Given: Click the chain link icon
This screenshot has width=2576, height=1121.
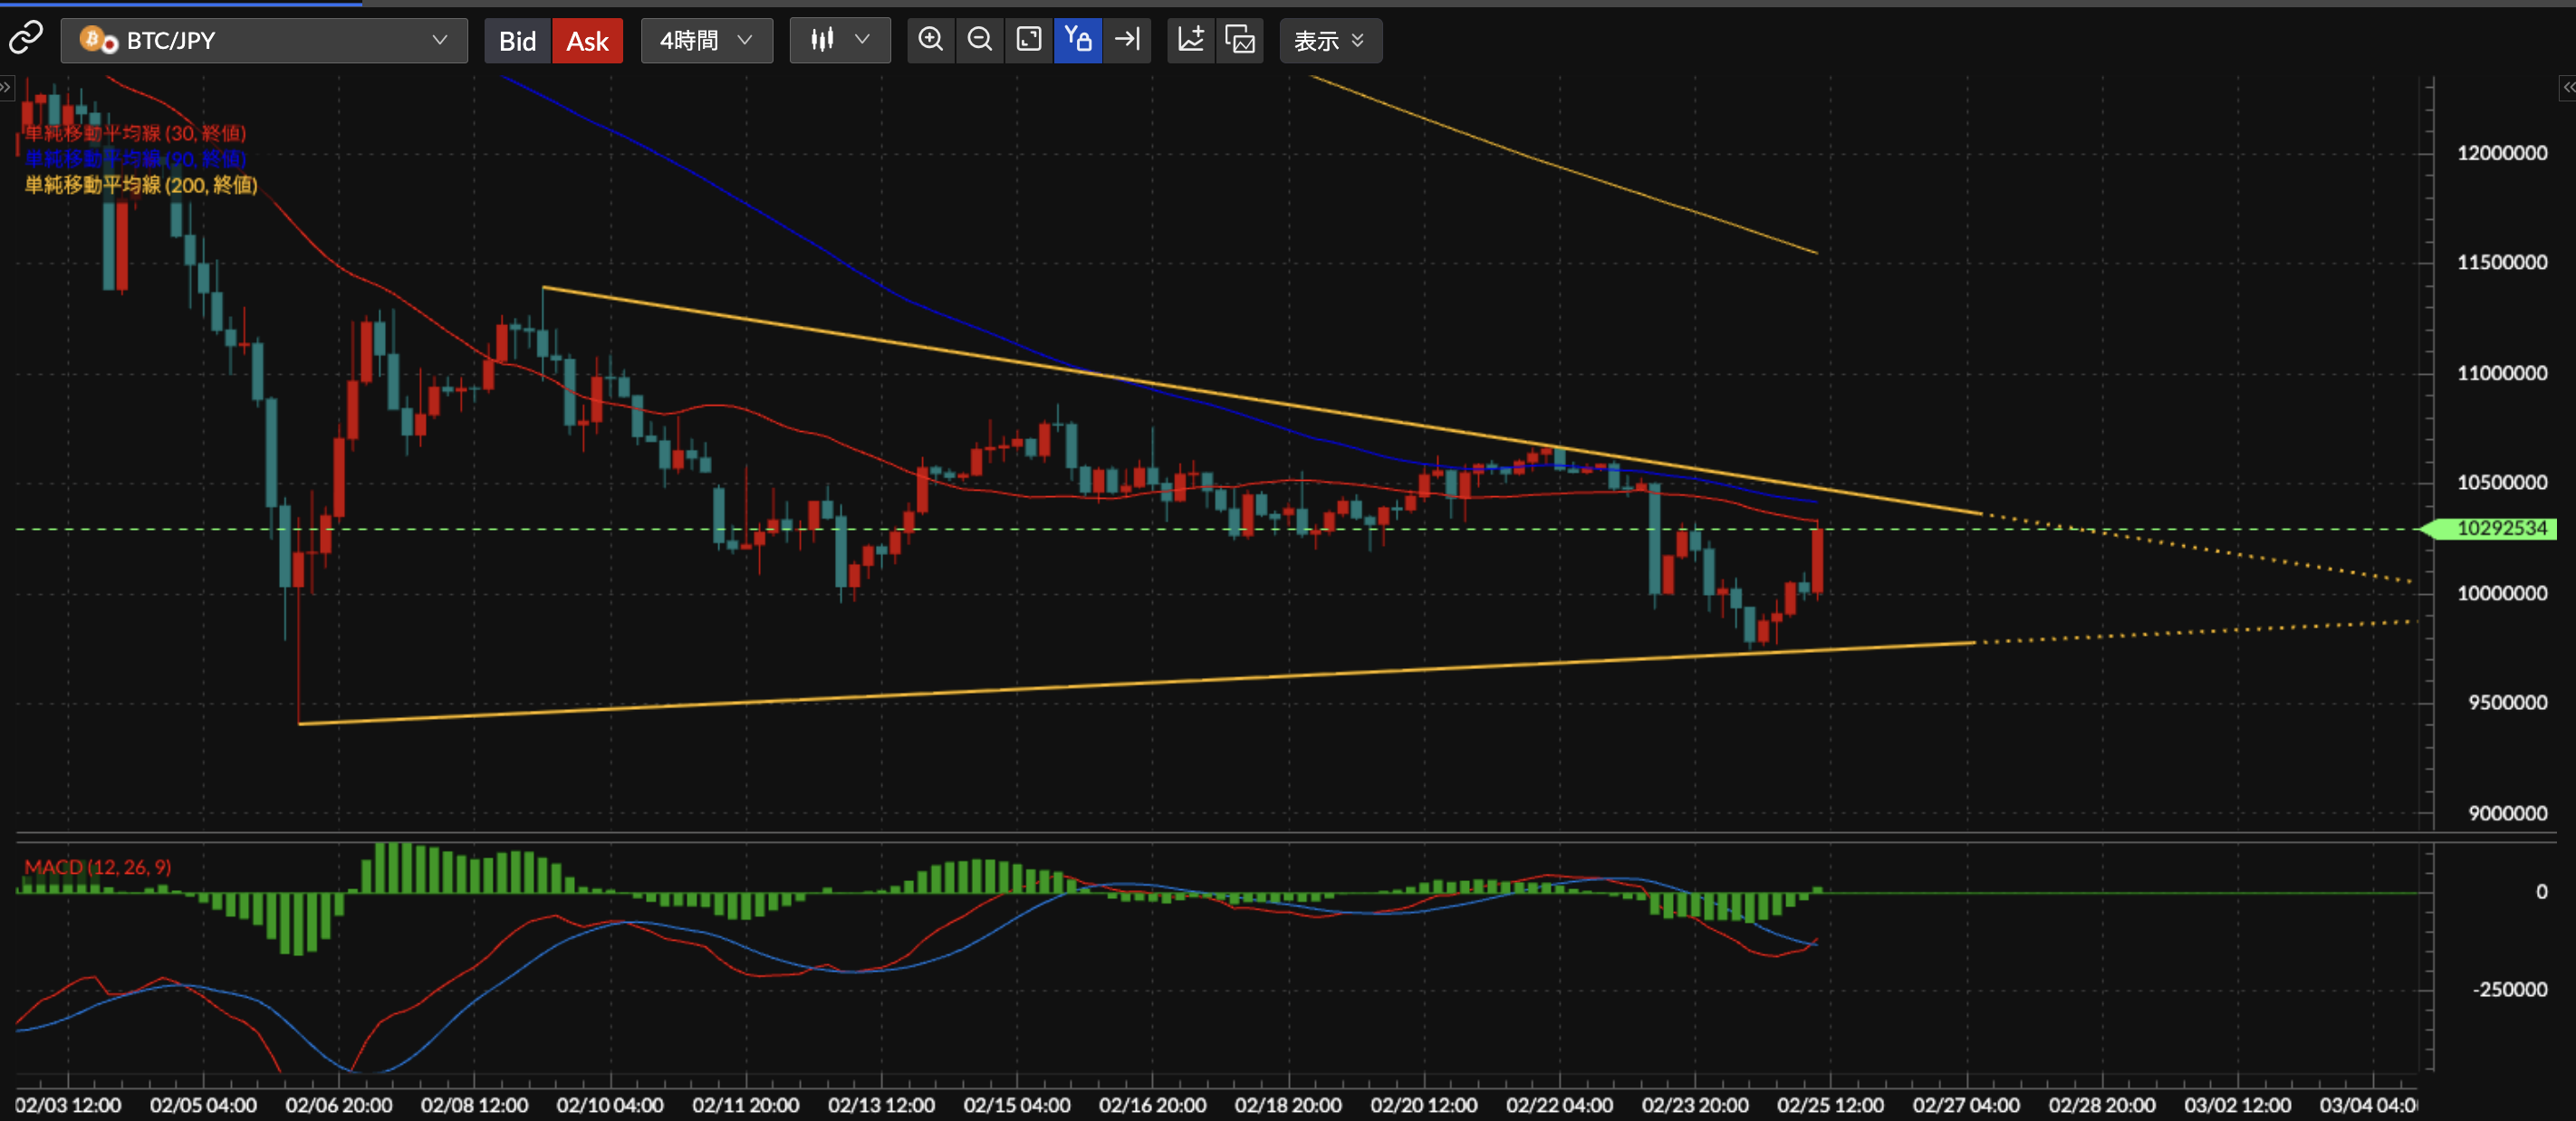Looking at the screenshot, I should tap(25, 39).
